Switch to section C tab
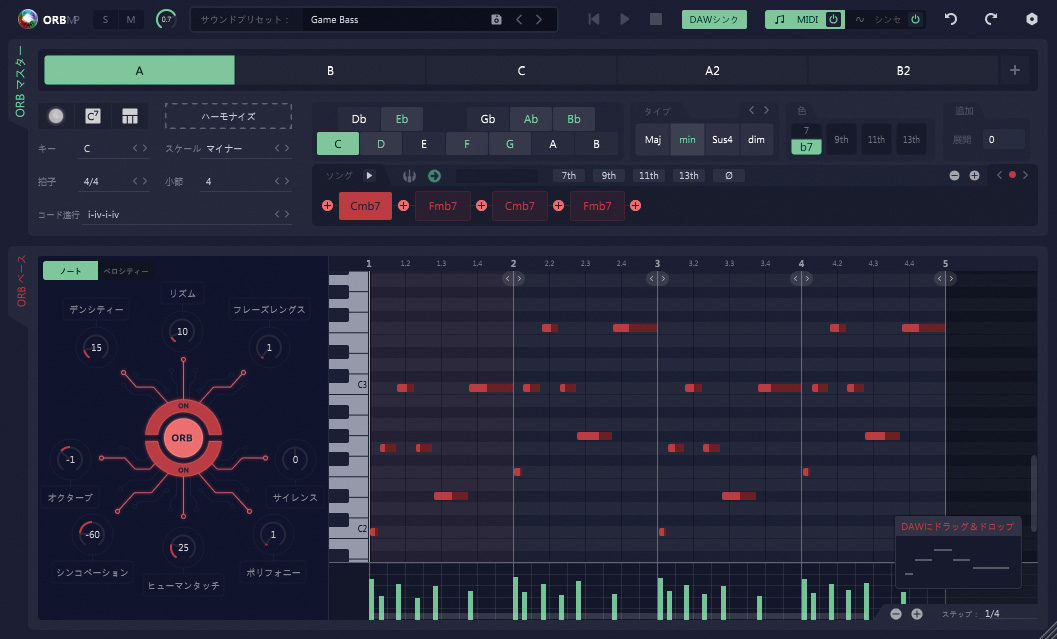1057x639 pixels. (x=521, y=70)
